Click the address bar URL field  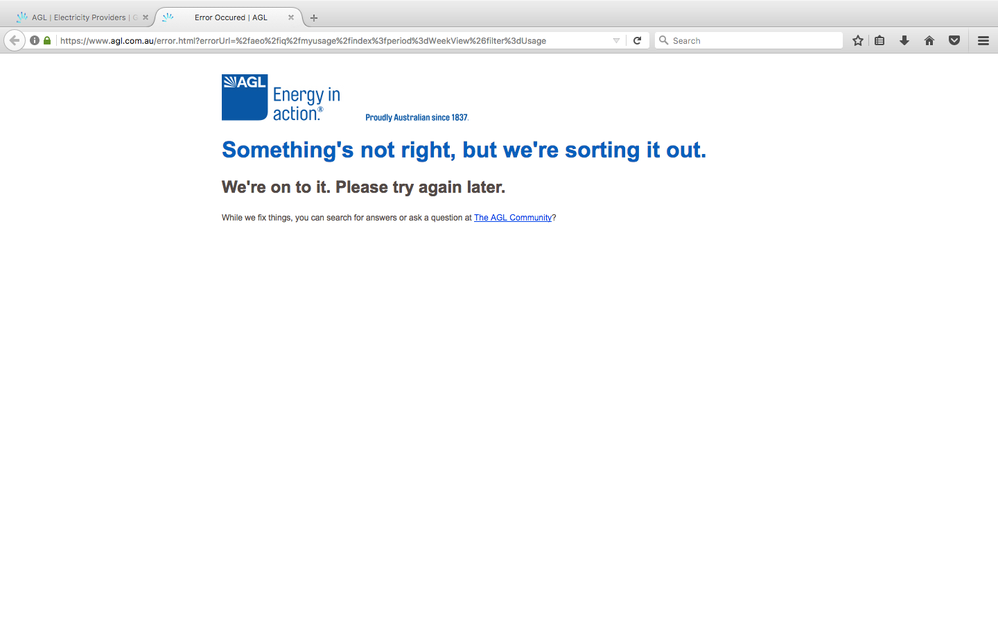(x=333, y=40)
